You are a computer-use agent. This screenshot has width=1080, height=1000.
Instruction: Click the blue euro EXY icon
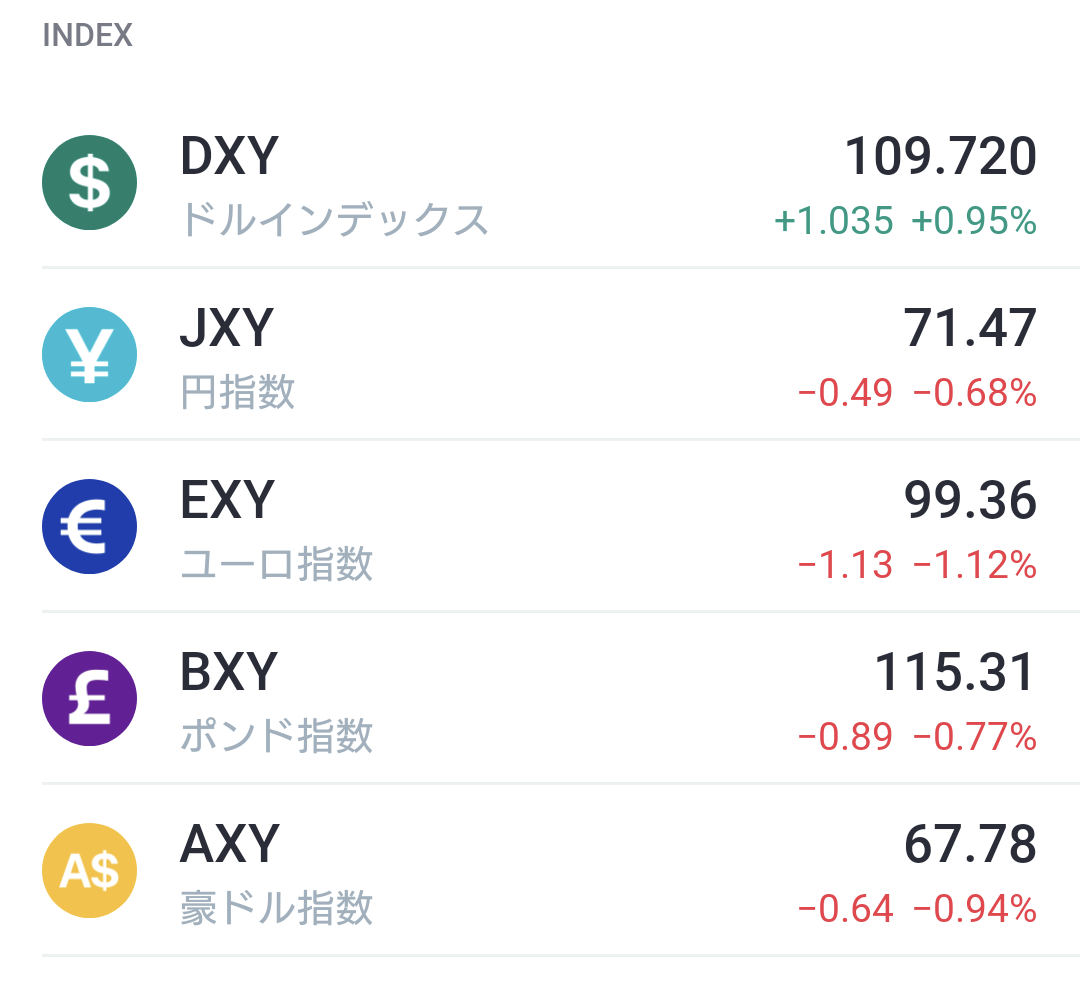tap(90, 526)
